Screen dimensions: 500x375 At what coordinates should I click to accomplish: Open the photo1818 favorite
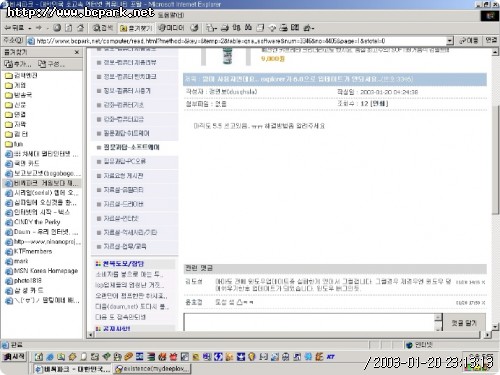(x=24, y=280)
